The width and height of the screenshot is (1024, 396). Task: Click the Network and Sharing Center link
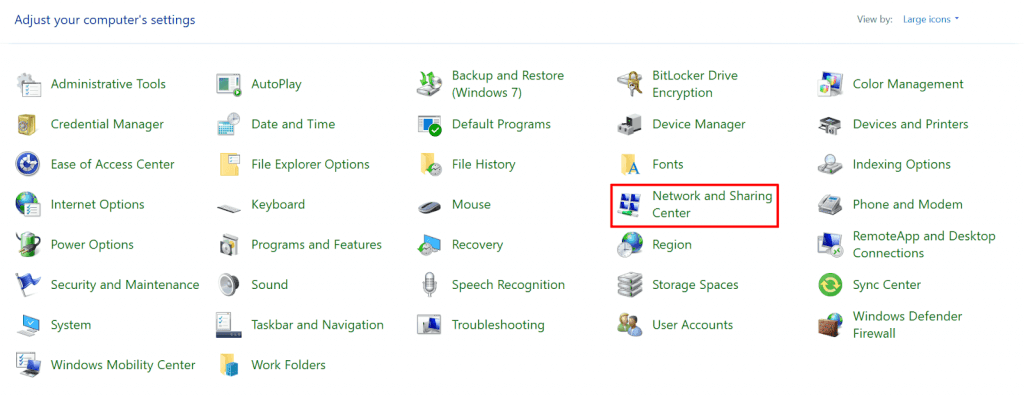(x=712, y=205)
